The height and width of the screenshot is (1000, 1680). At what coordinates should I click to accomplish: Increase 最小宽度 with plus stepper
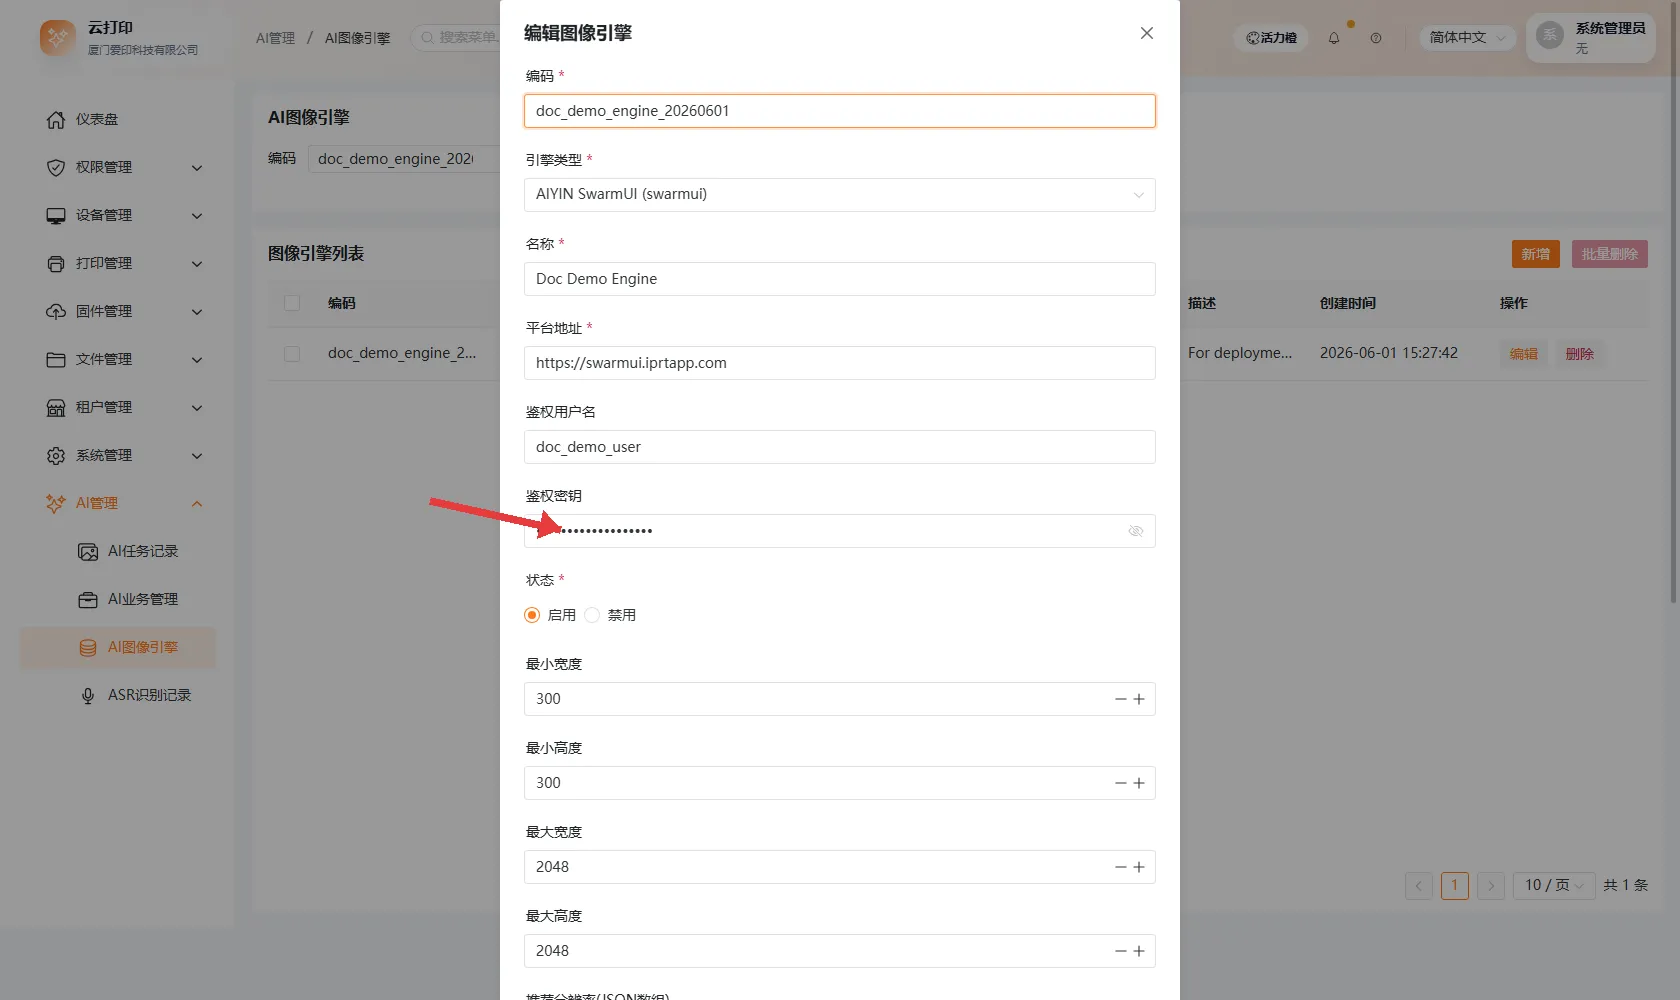(1139, 699)
